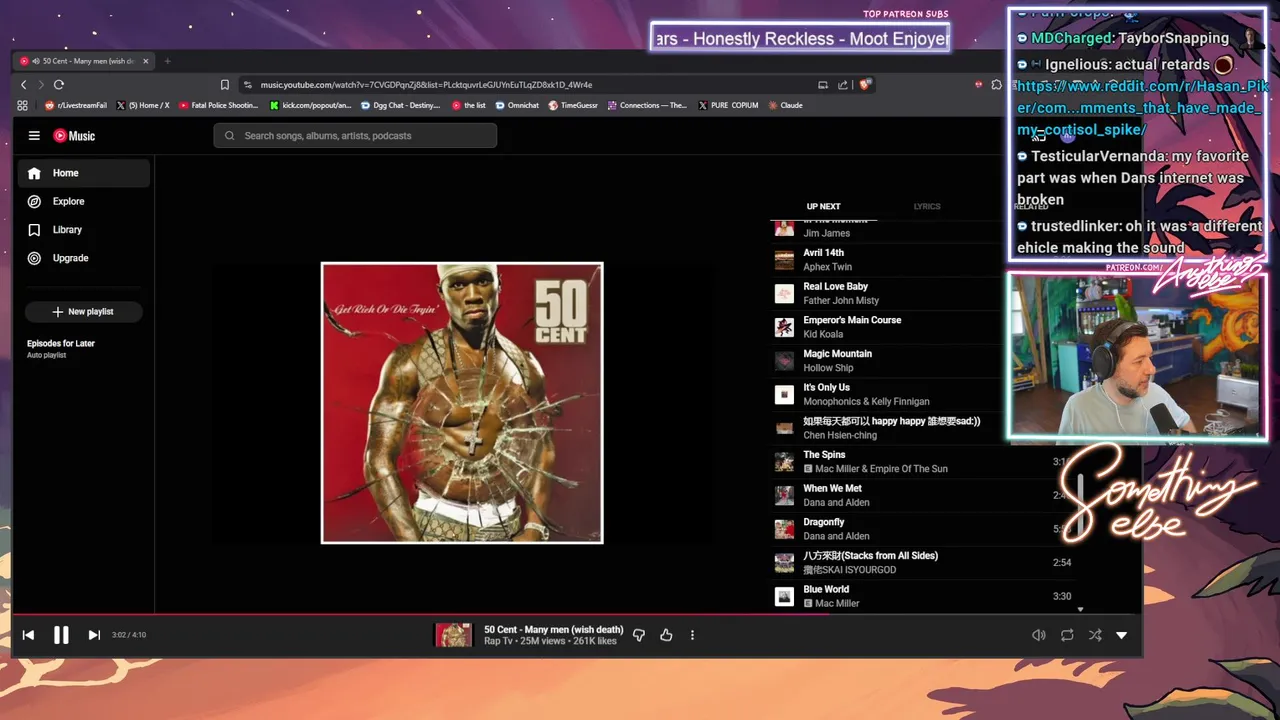Image resolution: width=1280 pixels, height=720 pixels.
Task: Close the 50 Cent browser tab
Action: 145,61
